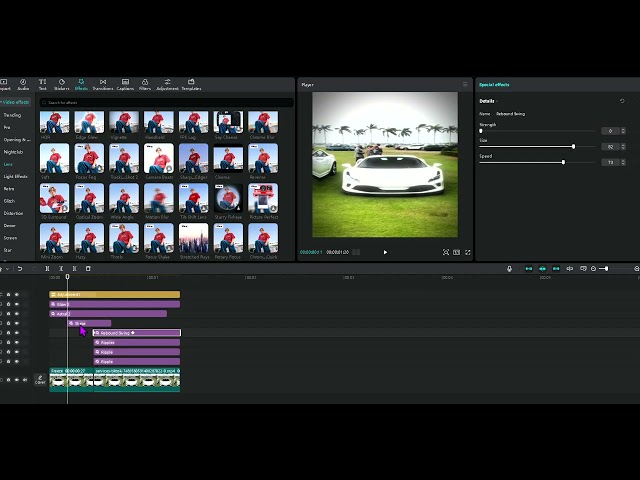Select the Rebound Swing effect clip
The image size is (640, 480).
coord(137,333)
